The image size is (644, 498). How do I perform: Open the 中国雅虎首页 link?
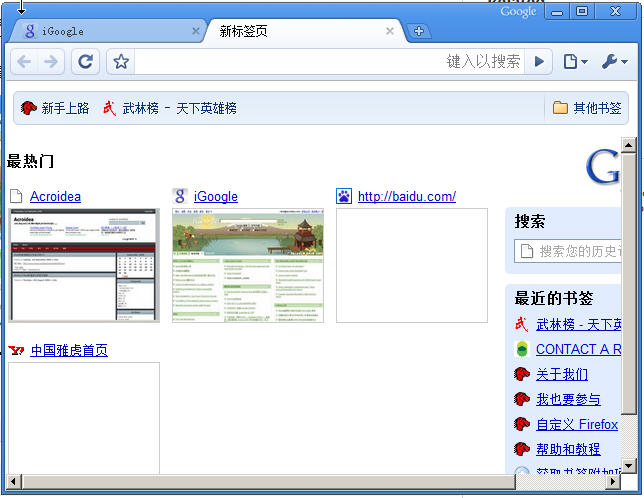tap(69, 350)
